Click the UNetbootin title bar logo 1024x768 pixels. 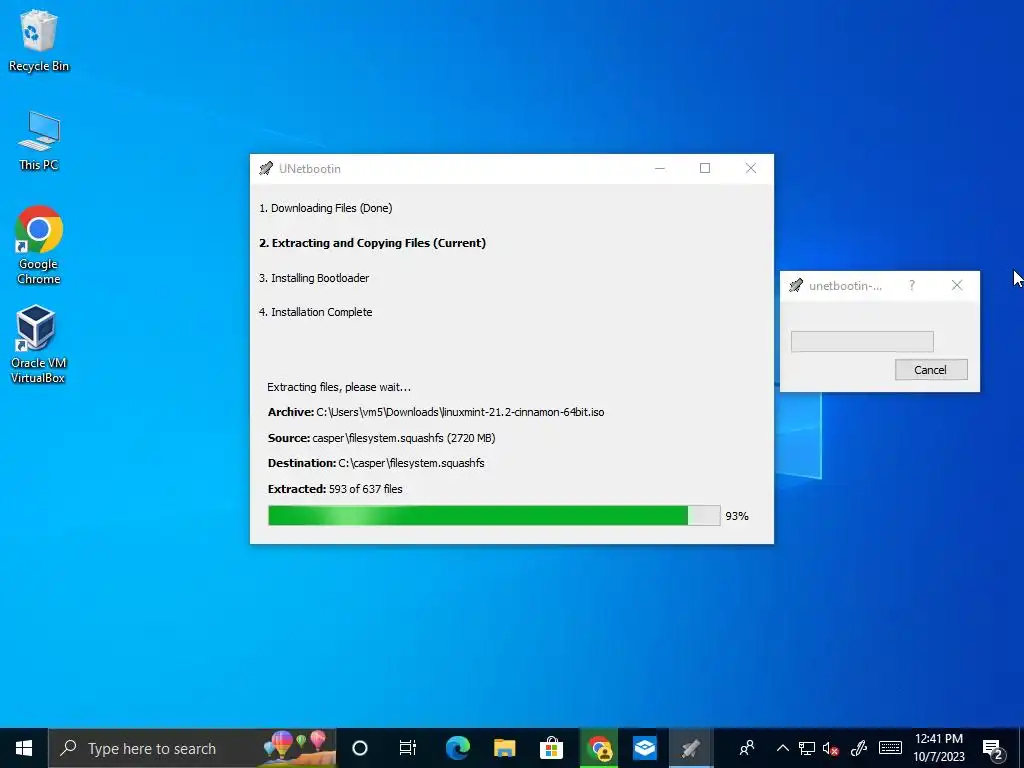click(x=266, y=168)
